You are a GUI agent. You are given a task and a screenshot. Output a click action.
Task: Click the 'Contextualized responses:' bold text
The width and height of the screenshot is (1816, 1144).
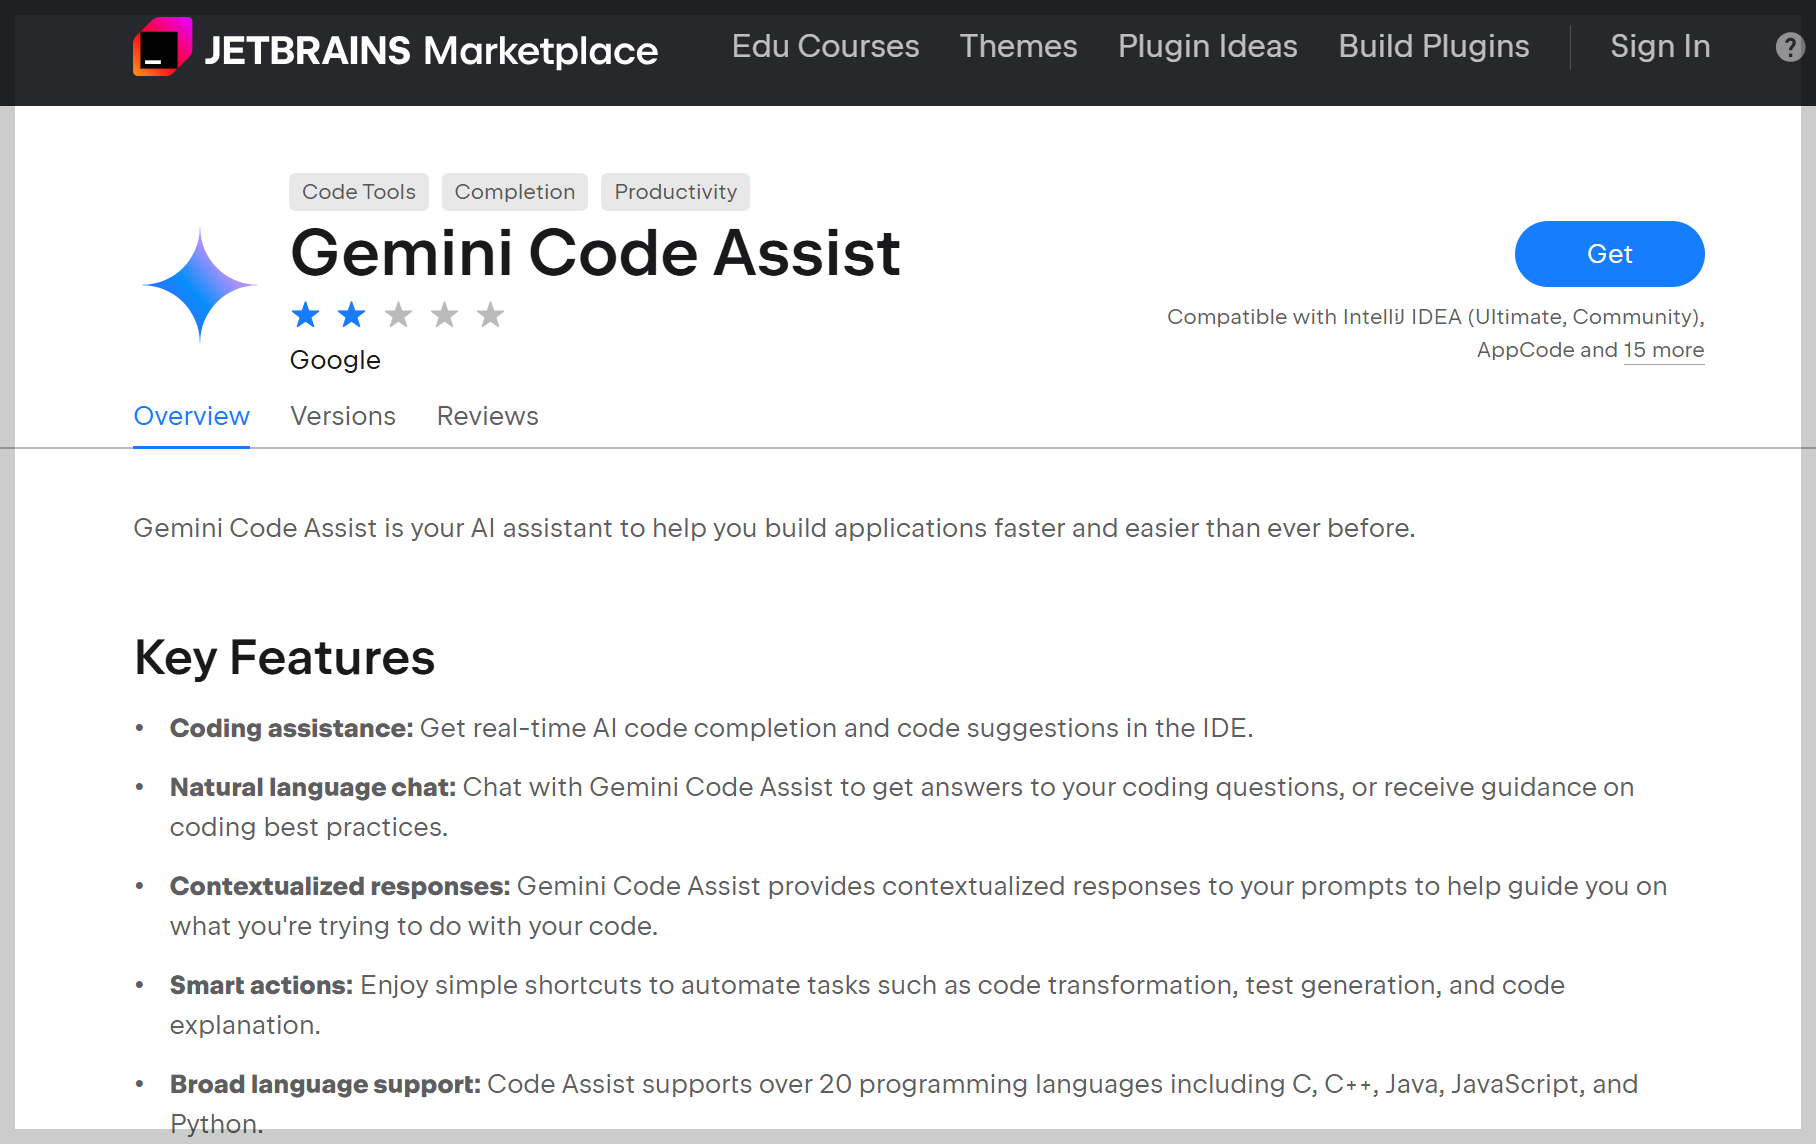click(340, 886)
